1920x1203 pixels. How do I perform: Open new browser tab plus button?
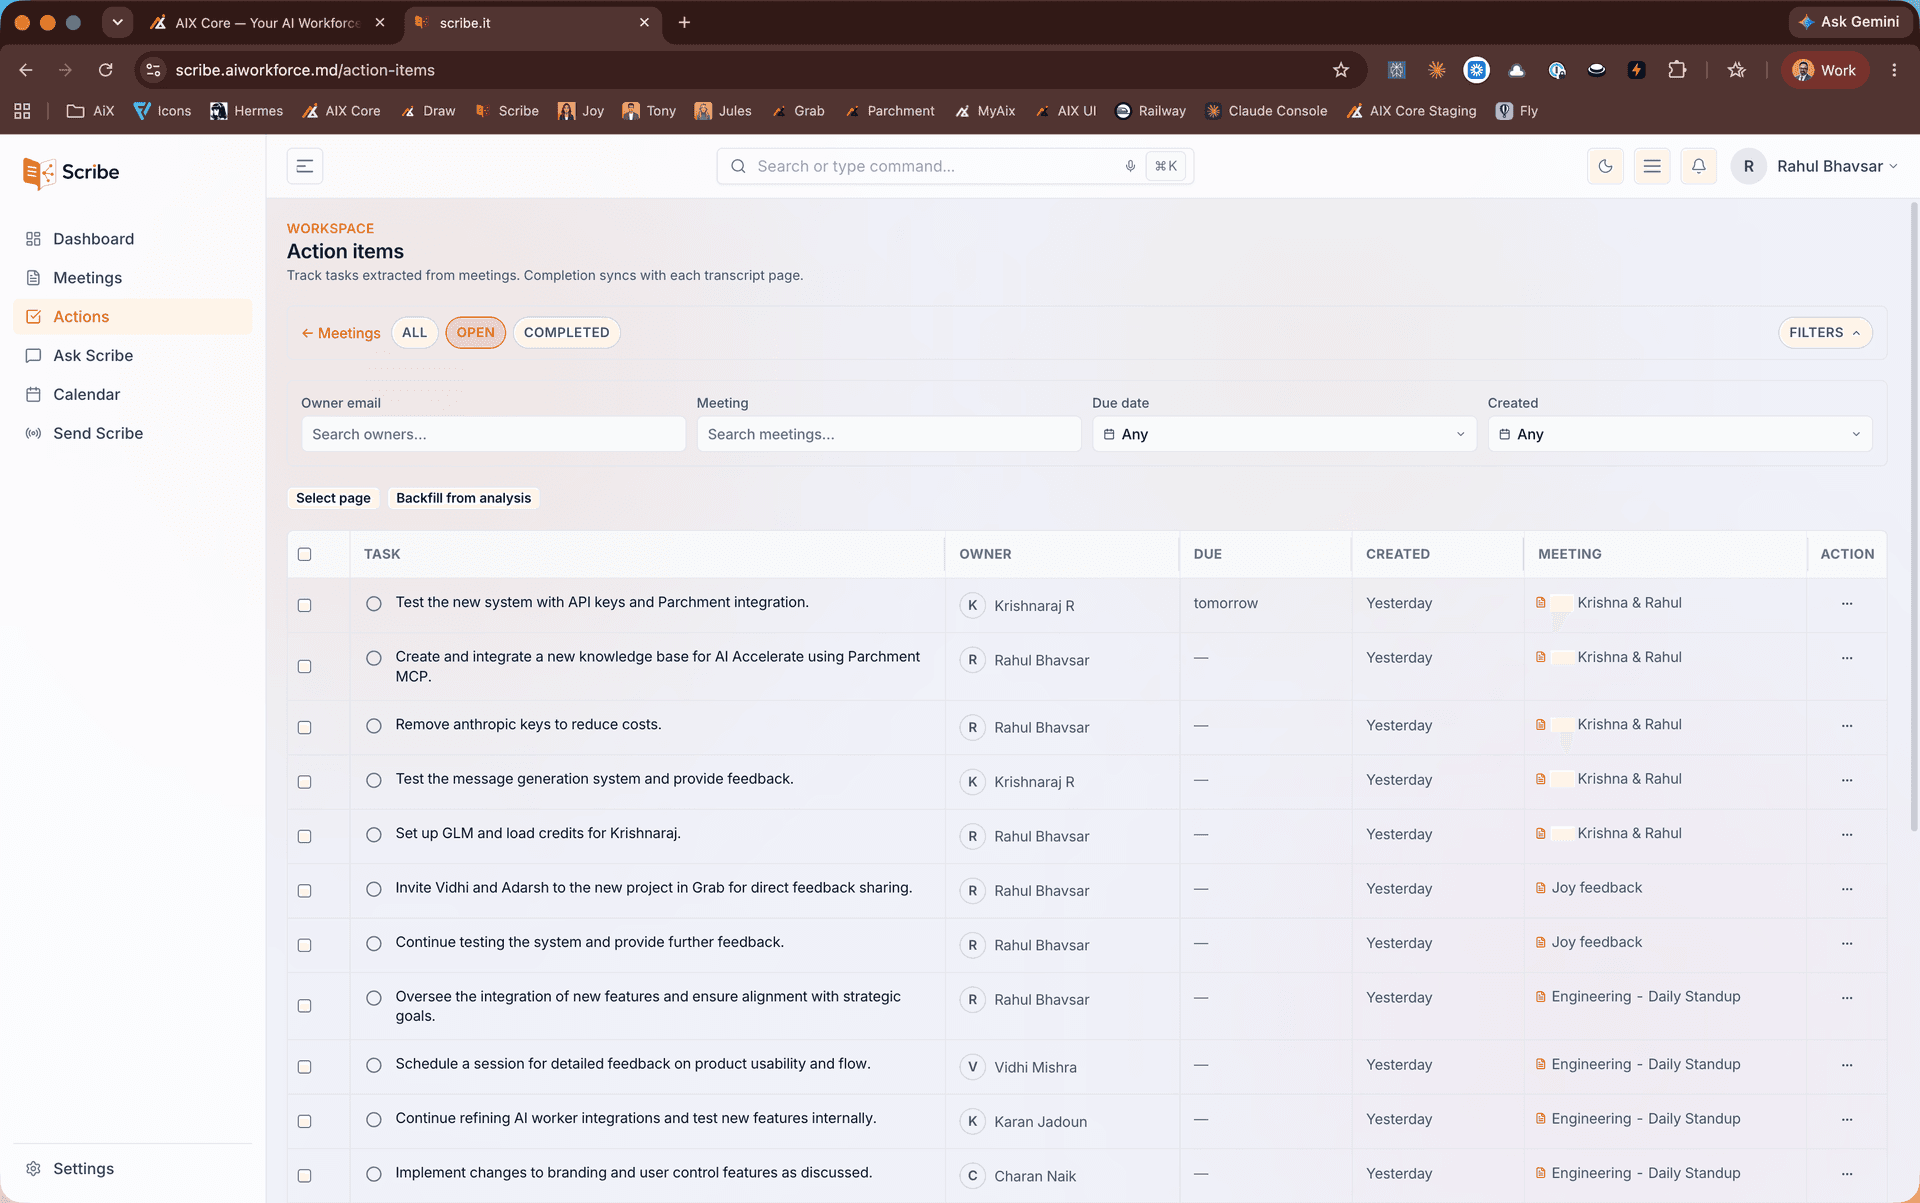point(684,22)
